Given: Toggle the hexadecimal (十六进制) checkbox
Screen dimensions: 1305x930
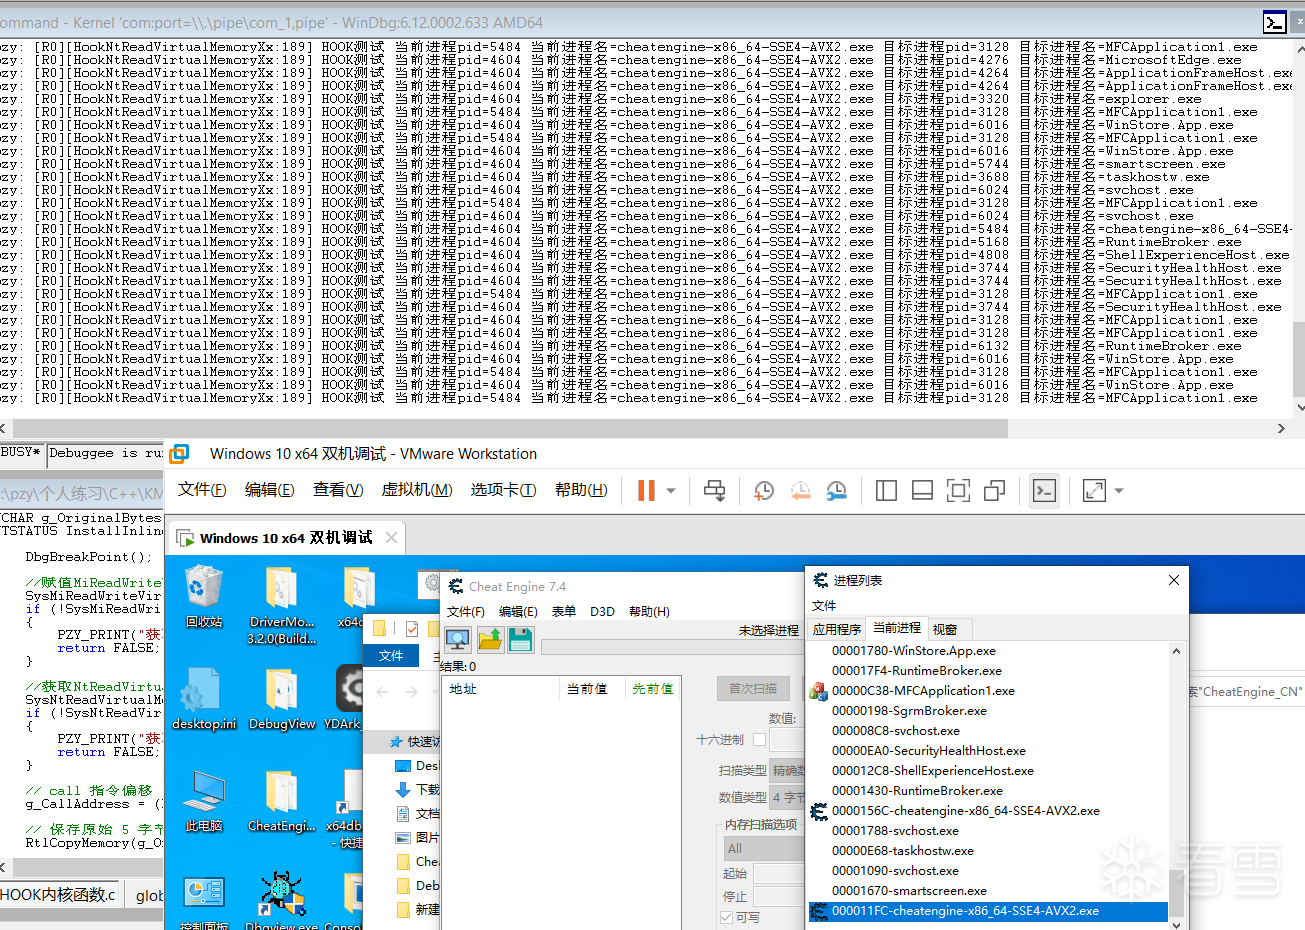Looking at the screenshot, I should click(x=759, y=739).
